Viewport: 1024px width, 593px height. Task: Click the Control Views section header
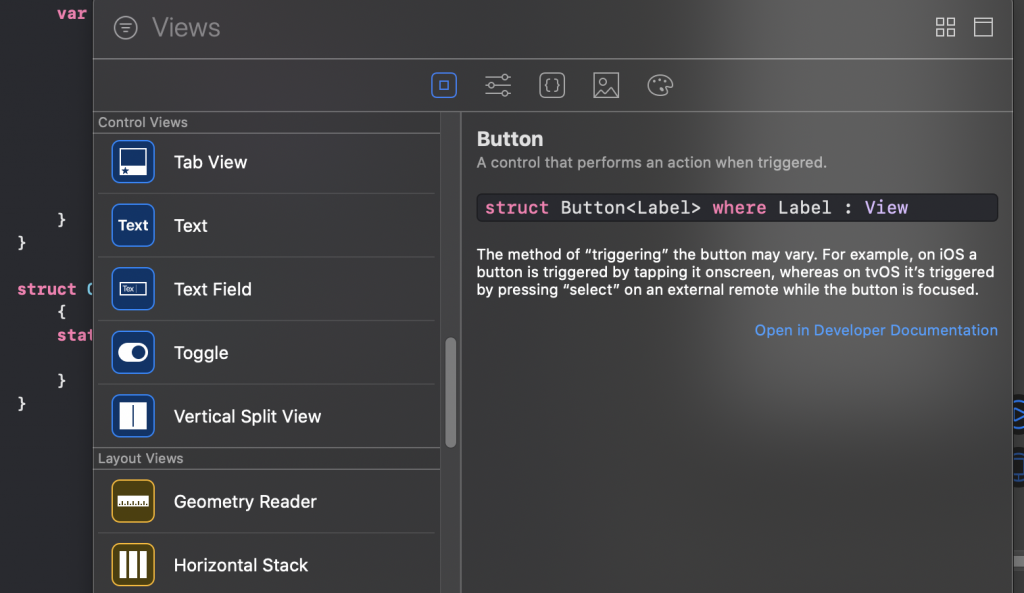[x=143, y=123]
